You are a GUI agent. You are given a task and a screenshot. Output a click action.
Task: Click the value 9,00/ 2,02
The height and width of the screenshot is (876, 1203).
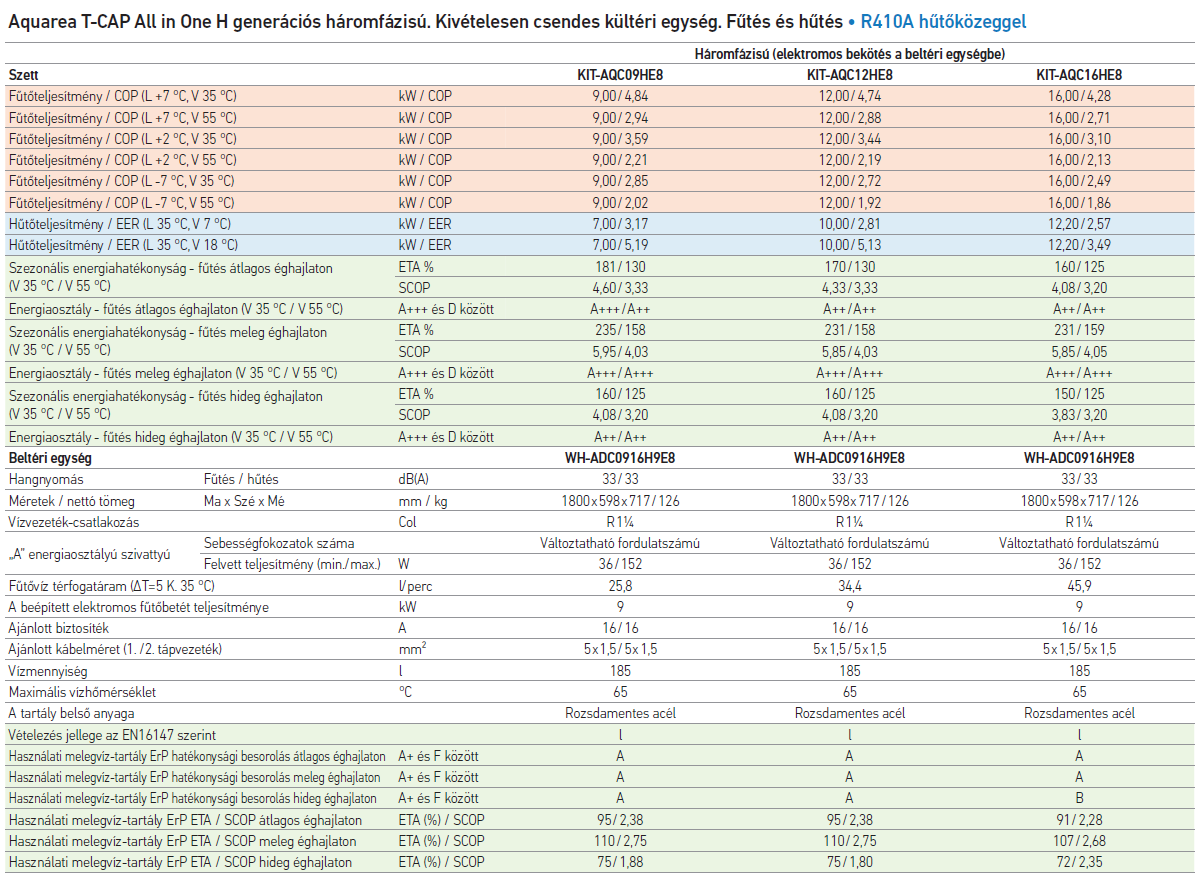[620, 202]
